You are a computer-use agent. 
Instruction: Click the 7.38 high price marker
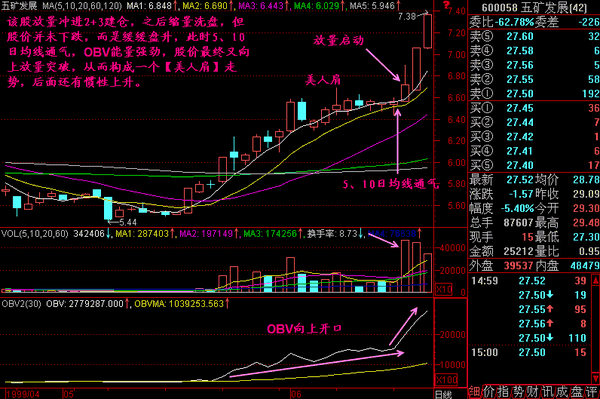[406, 16]
